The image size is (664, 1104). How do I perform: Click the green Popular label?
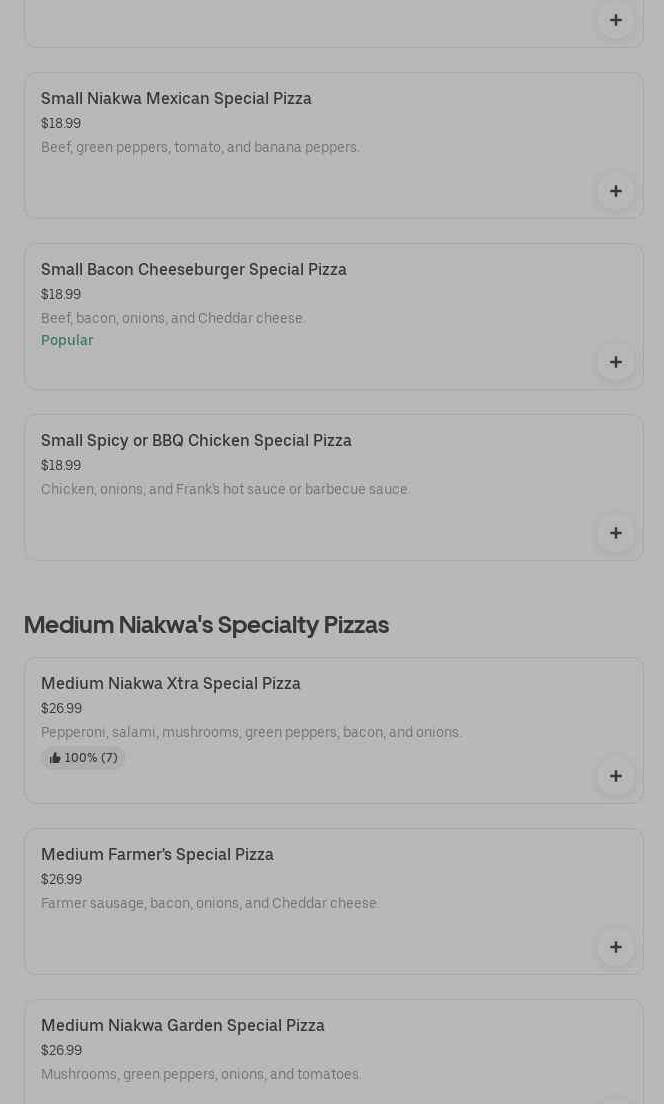click(67, 341)
